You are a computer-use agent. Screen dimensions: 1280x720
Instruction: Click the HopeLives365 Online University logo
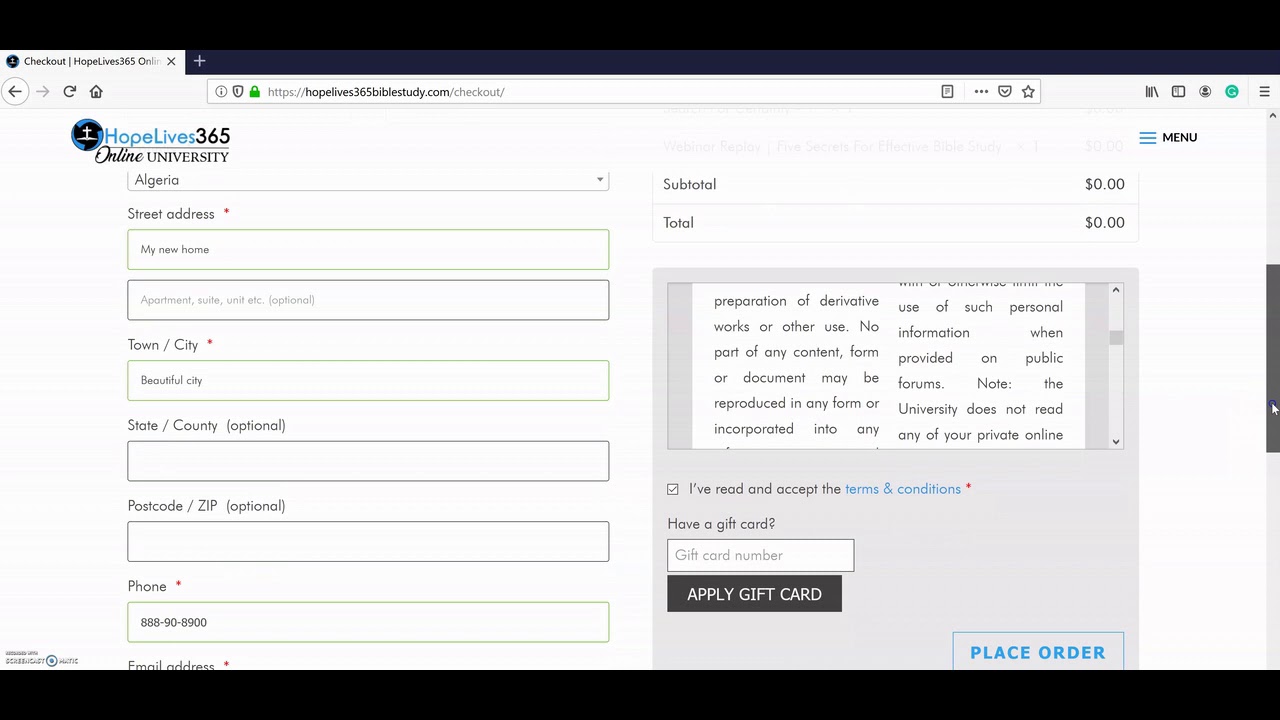[151, 141]
